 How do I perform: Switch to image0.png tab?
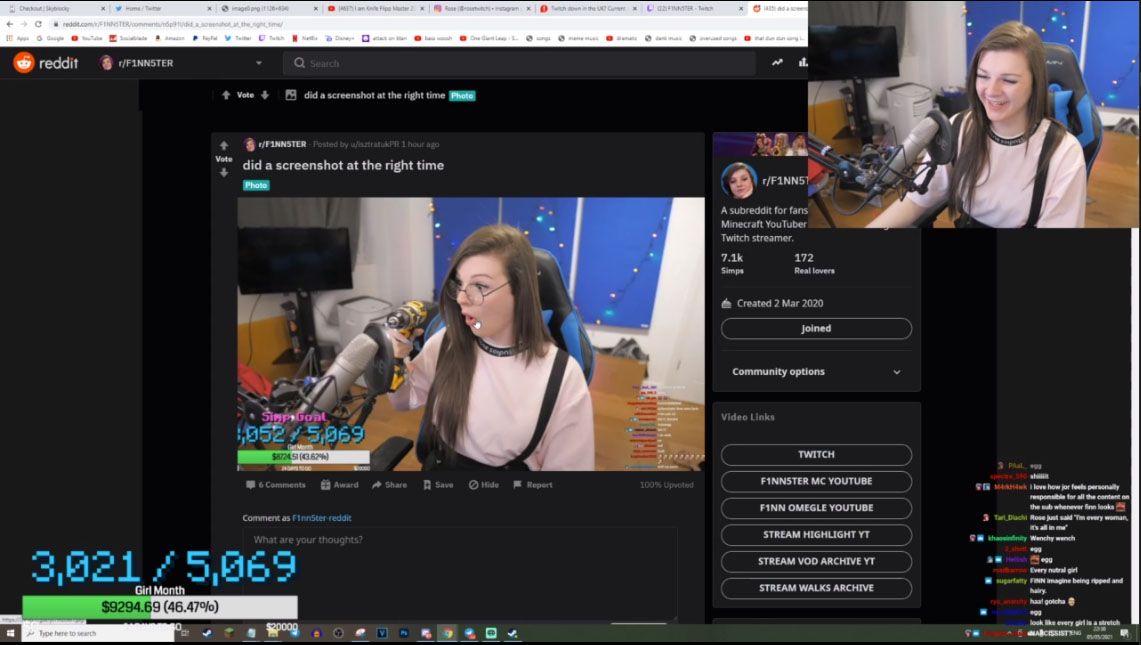tap(269, 9)
